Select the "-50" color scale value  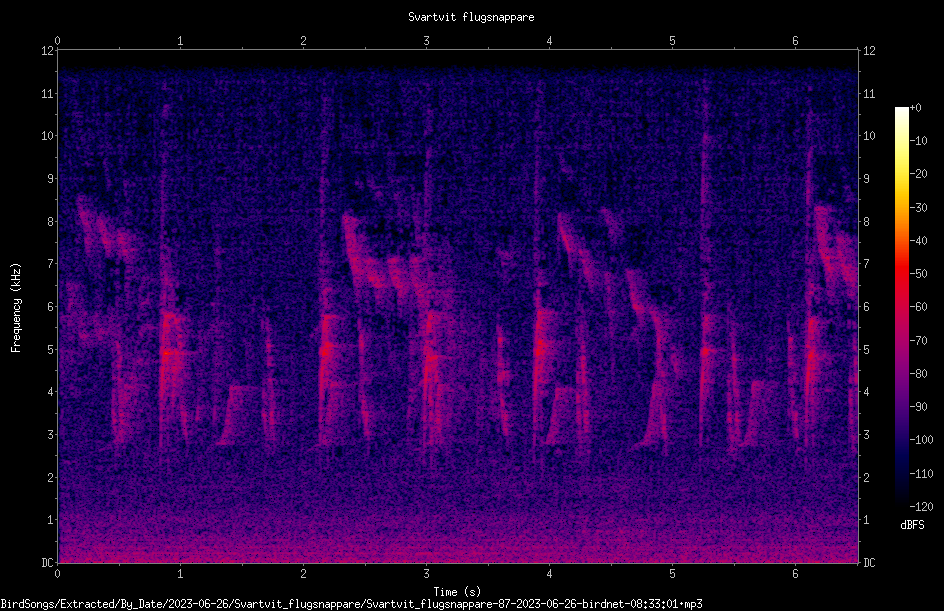919,274
